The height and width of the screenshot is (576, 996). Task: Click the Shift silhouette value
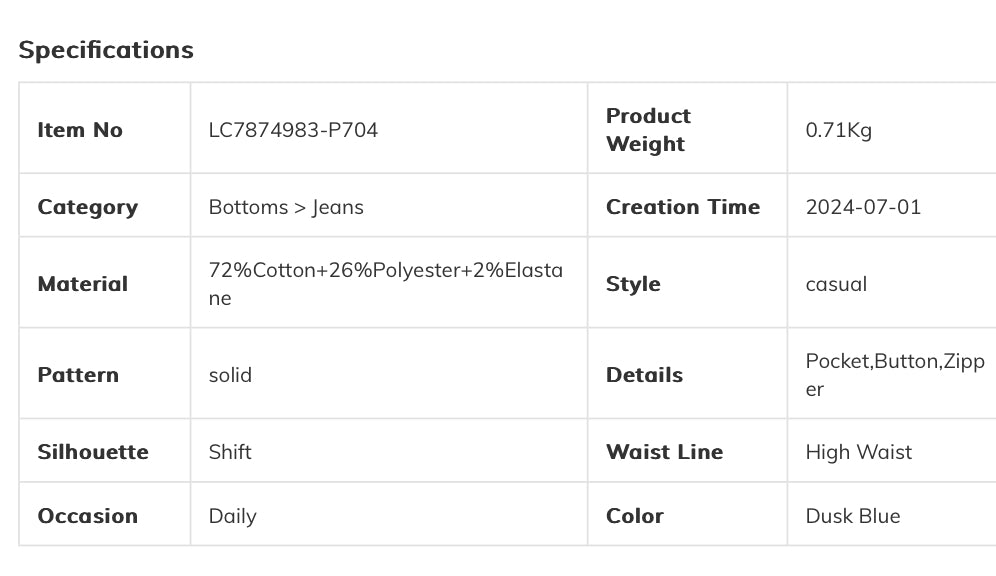pos(230,452)
